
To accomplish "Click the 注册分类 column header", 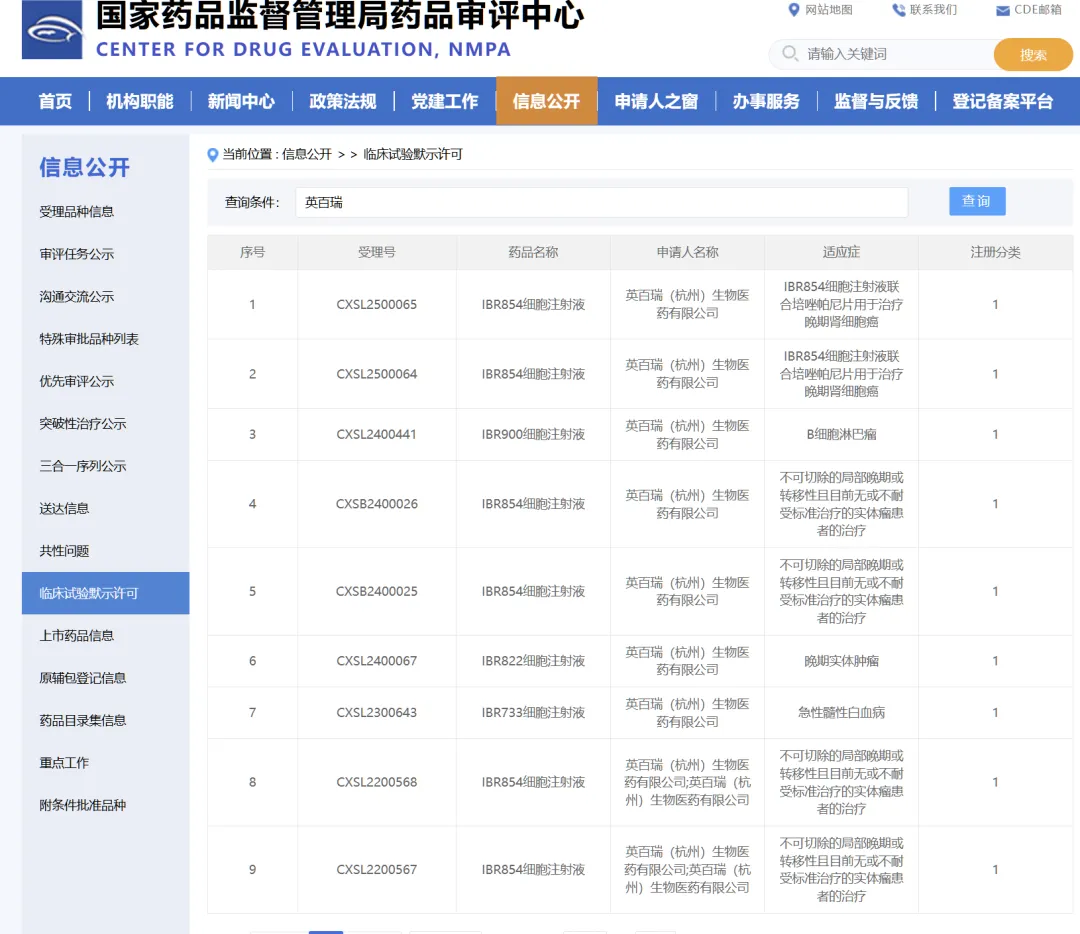I will 995,252.
